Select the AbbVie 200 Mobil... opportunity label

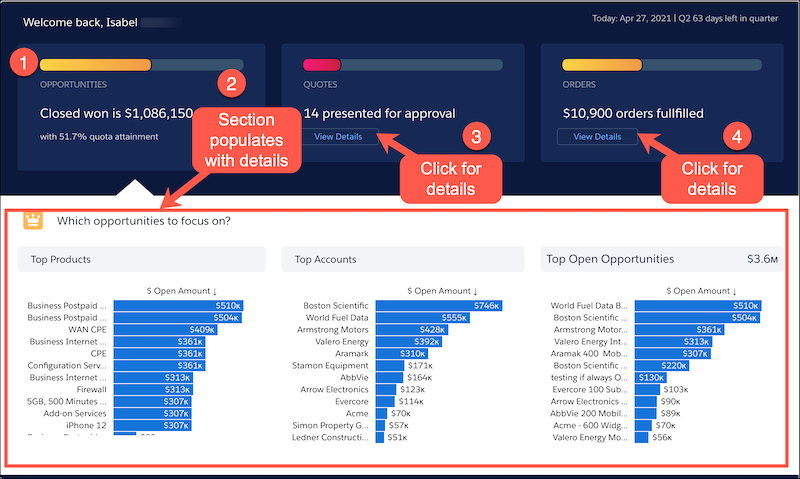pos(589,414)
